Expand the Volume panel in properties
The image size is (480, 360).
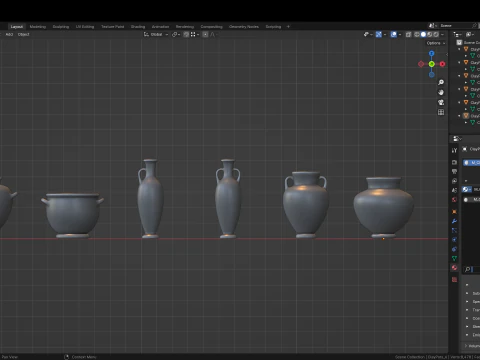[473, 346]
